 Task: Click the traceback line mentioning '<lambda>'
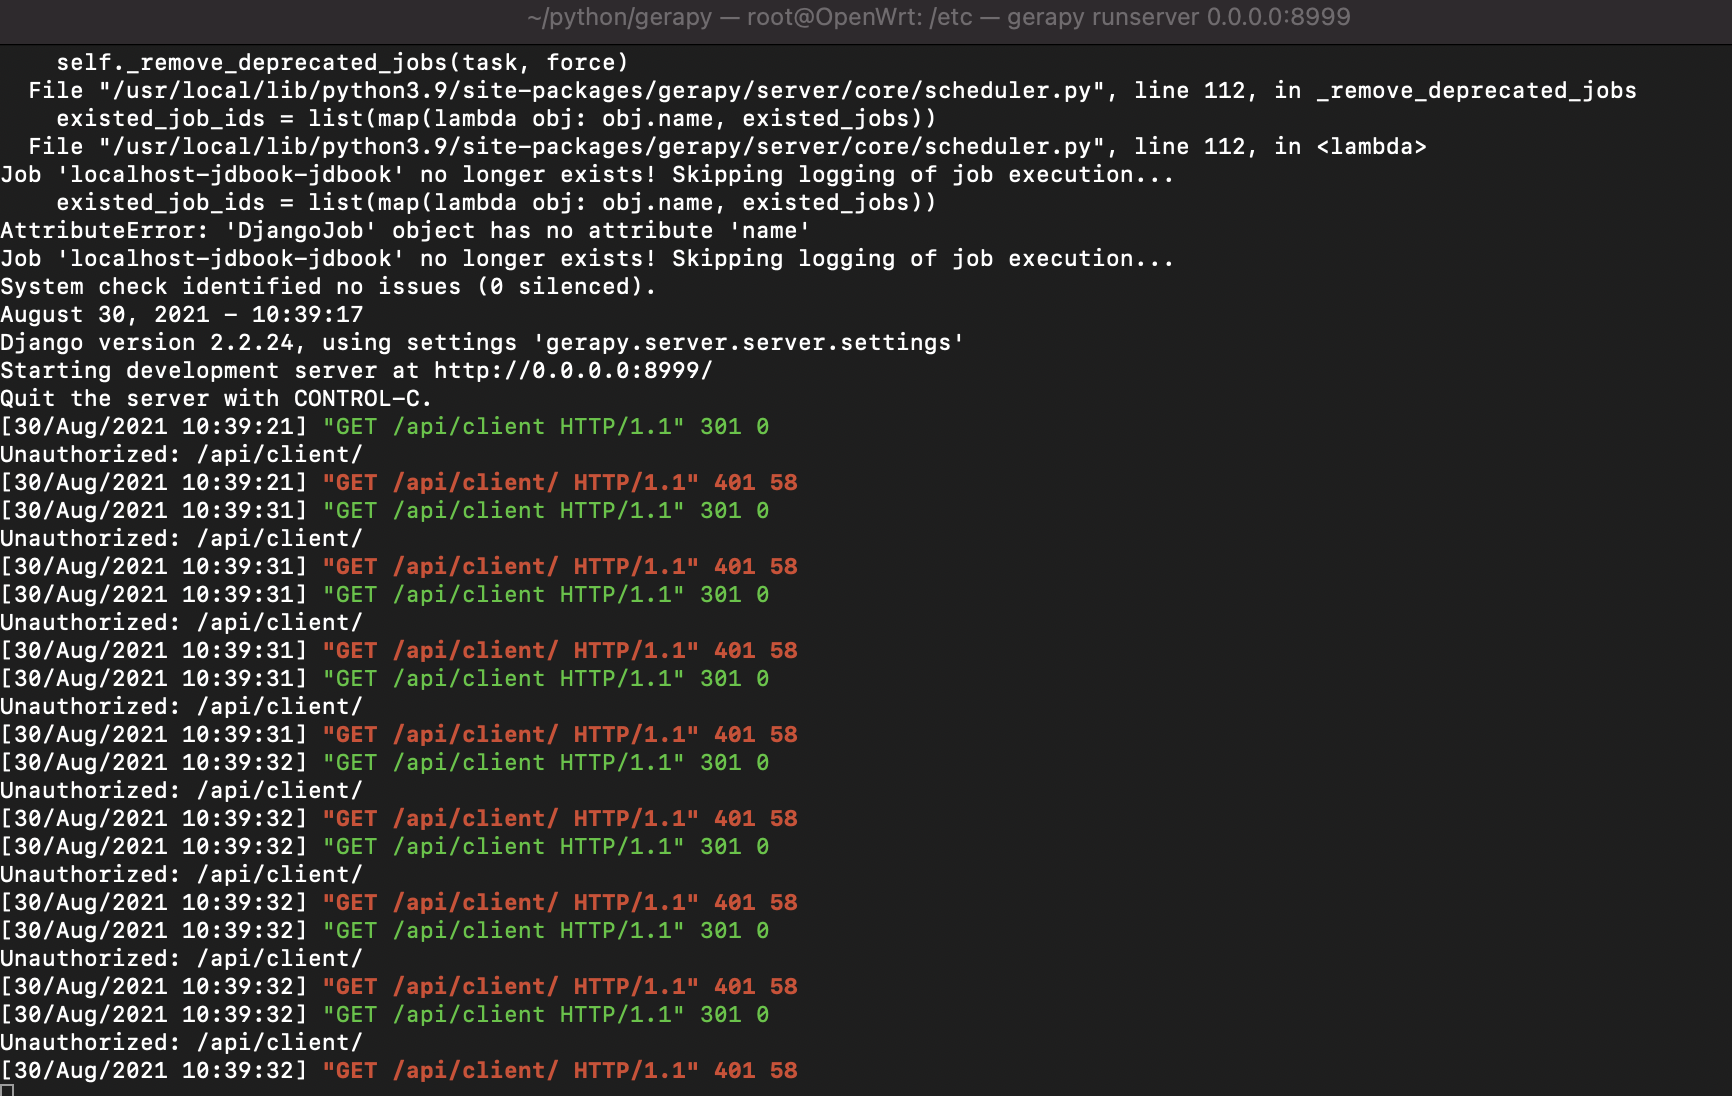click(727, 147)
